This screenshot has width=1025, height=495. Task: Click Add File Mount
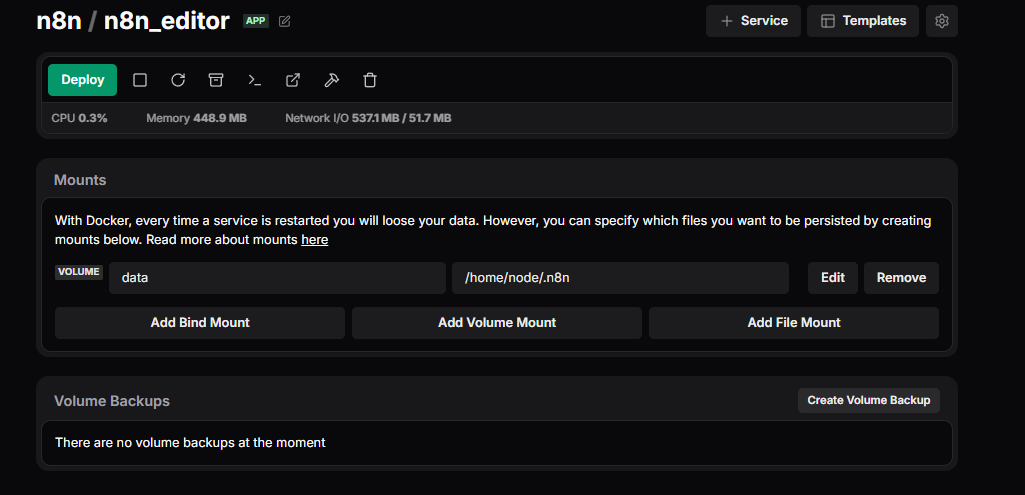(x=794, y=323)
